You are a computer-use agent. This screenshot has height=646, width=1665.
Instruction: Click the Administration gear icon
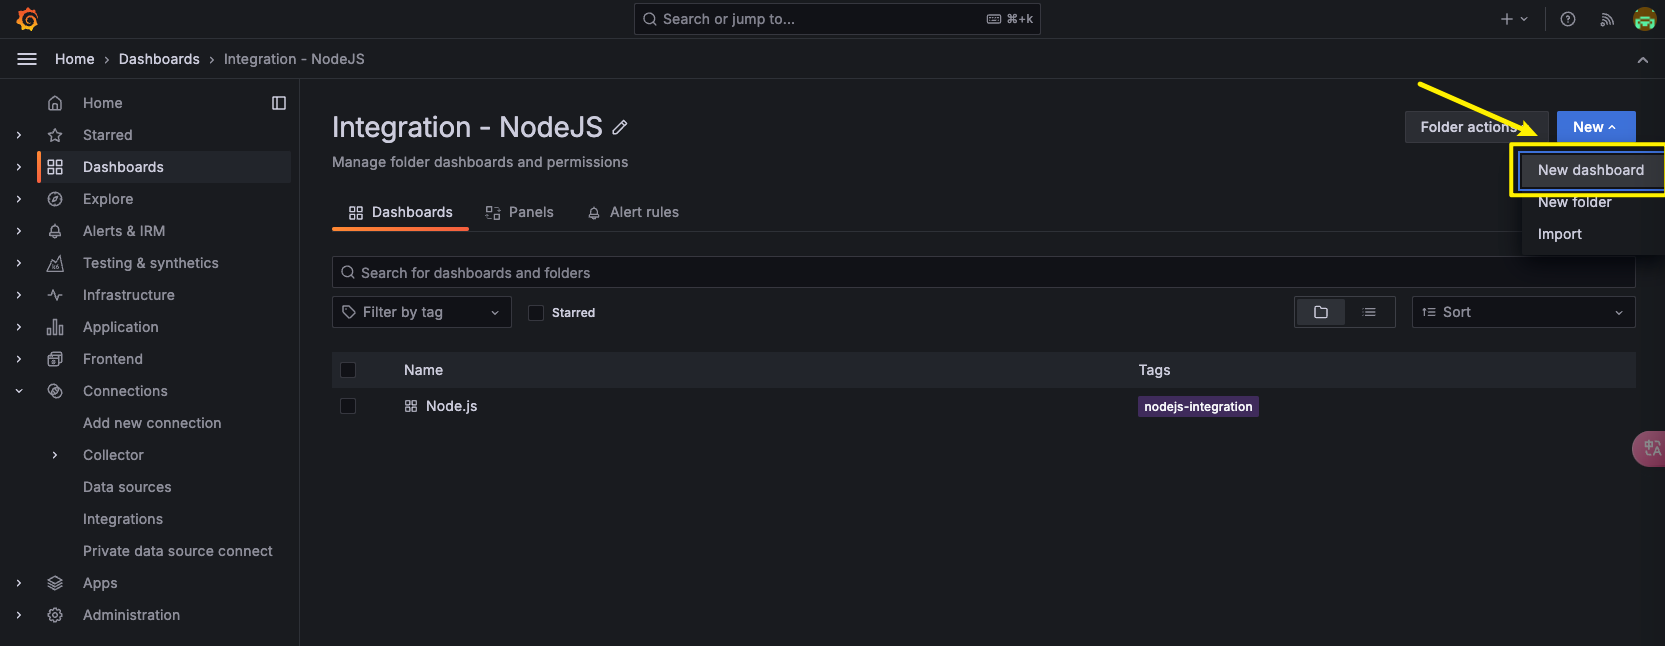click(55, 615)
